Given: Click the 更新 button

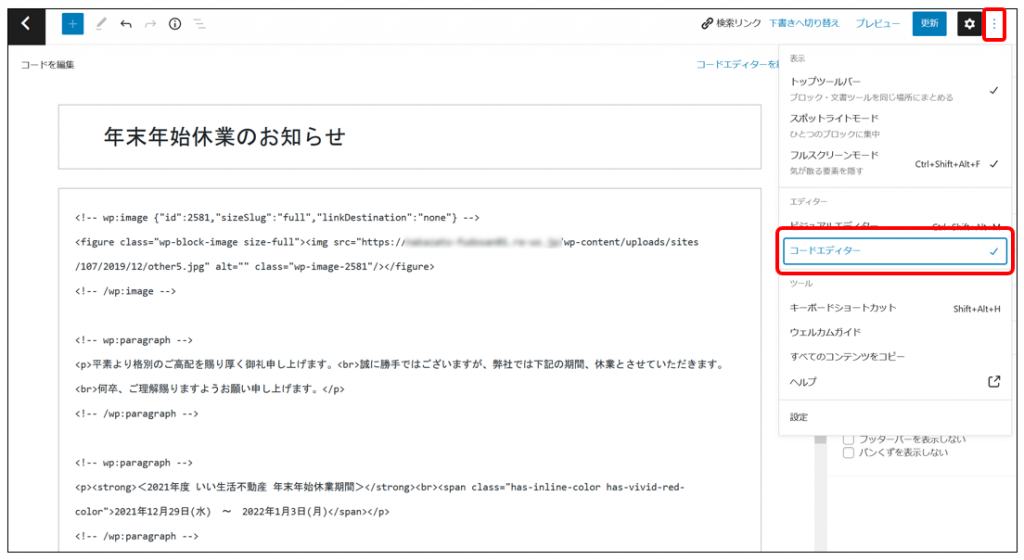Looking at the screenshot, I should click(x=929, y=24).
